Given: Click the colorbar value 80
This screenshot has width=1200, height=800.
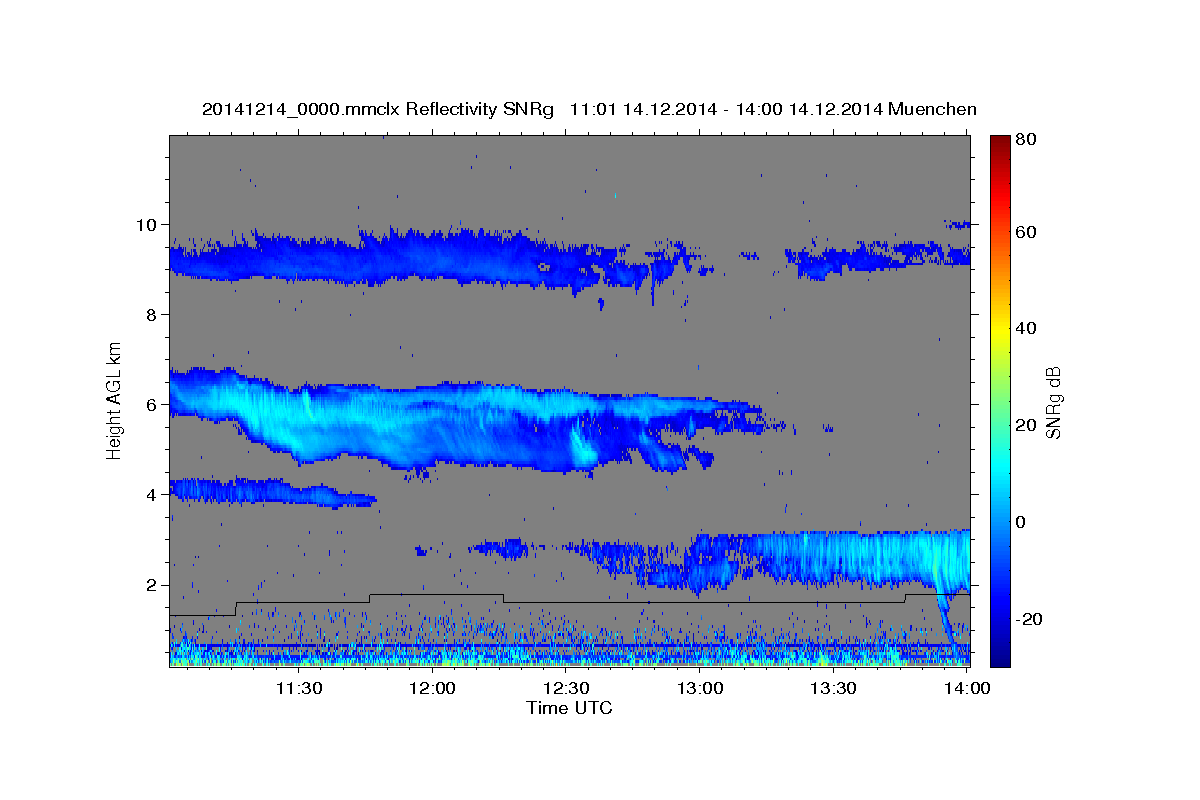Looking at the screenshot, I should coord(1025,140).
